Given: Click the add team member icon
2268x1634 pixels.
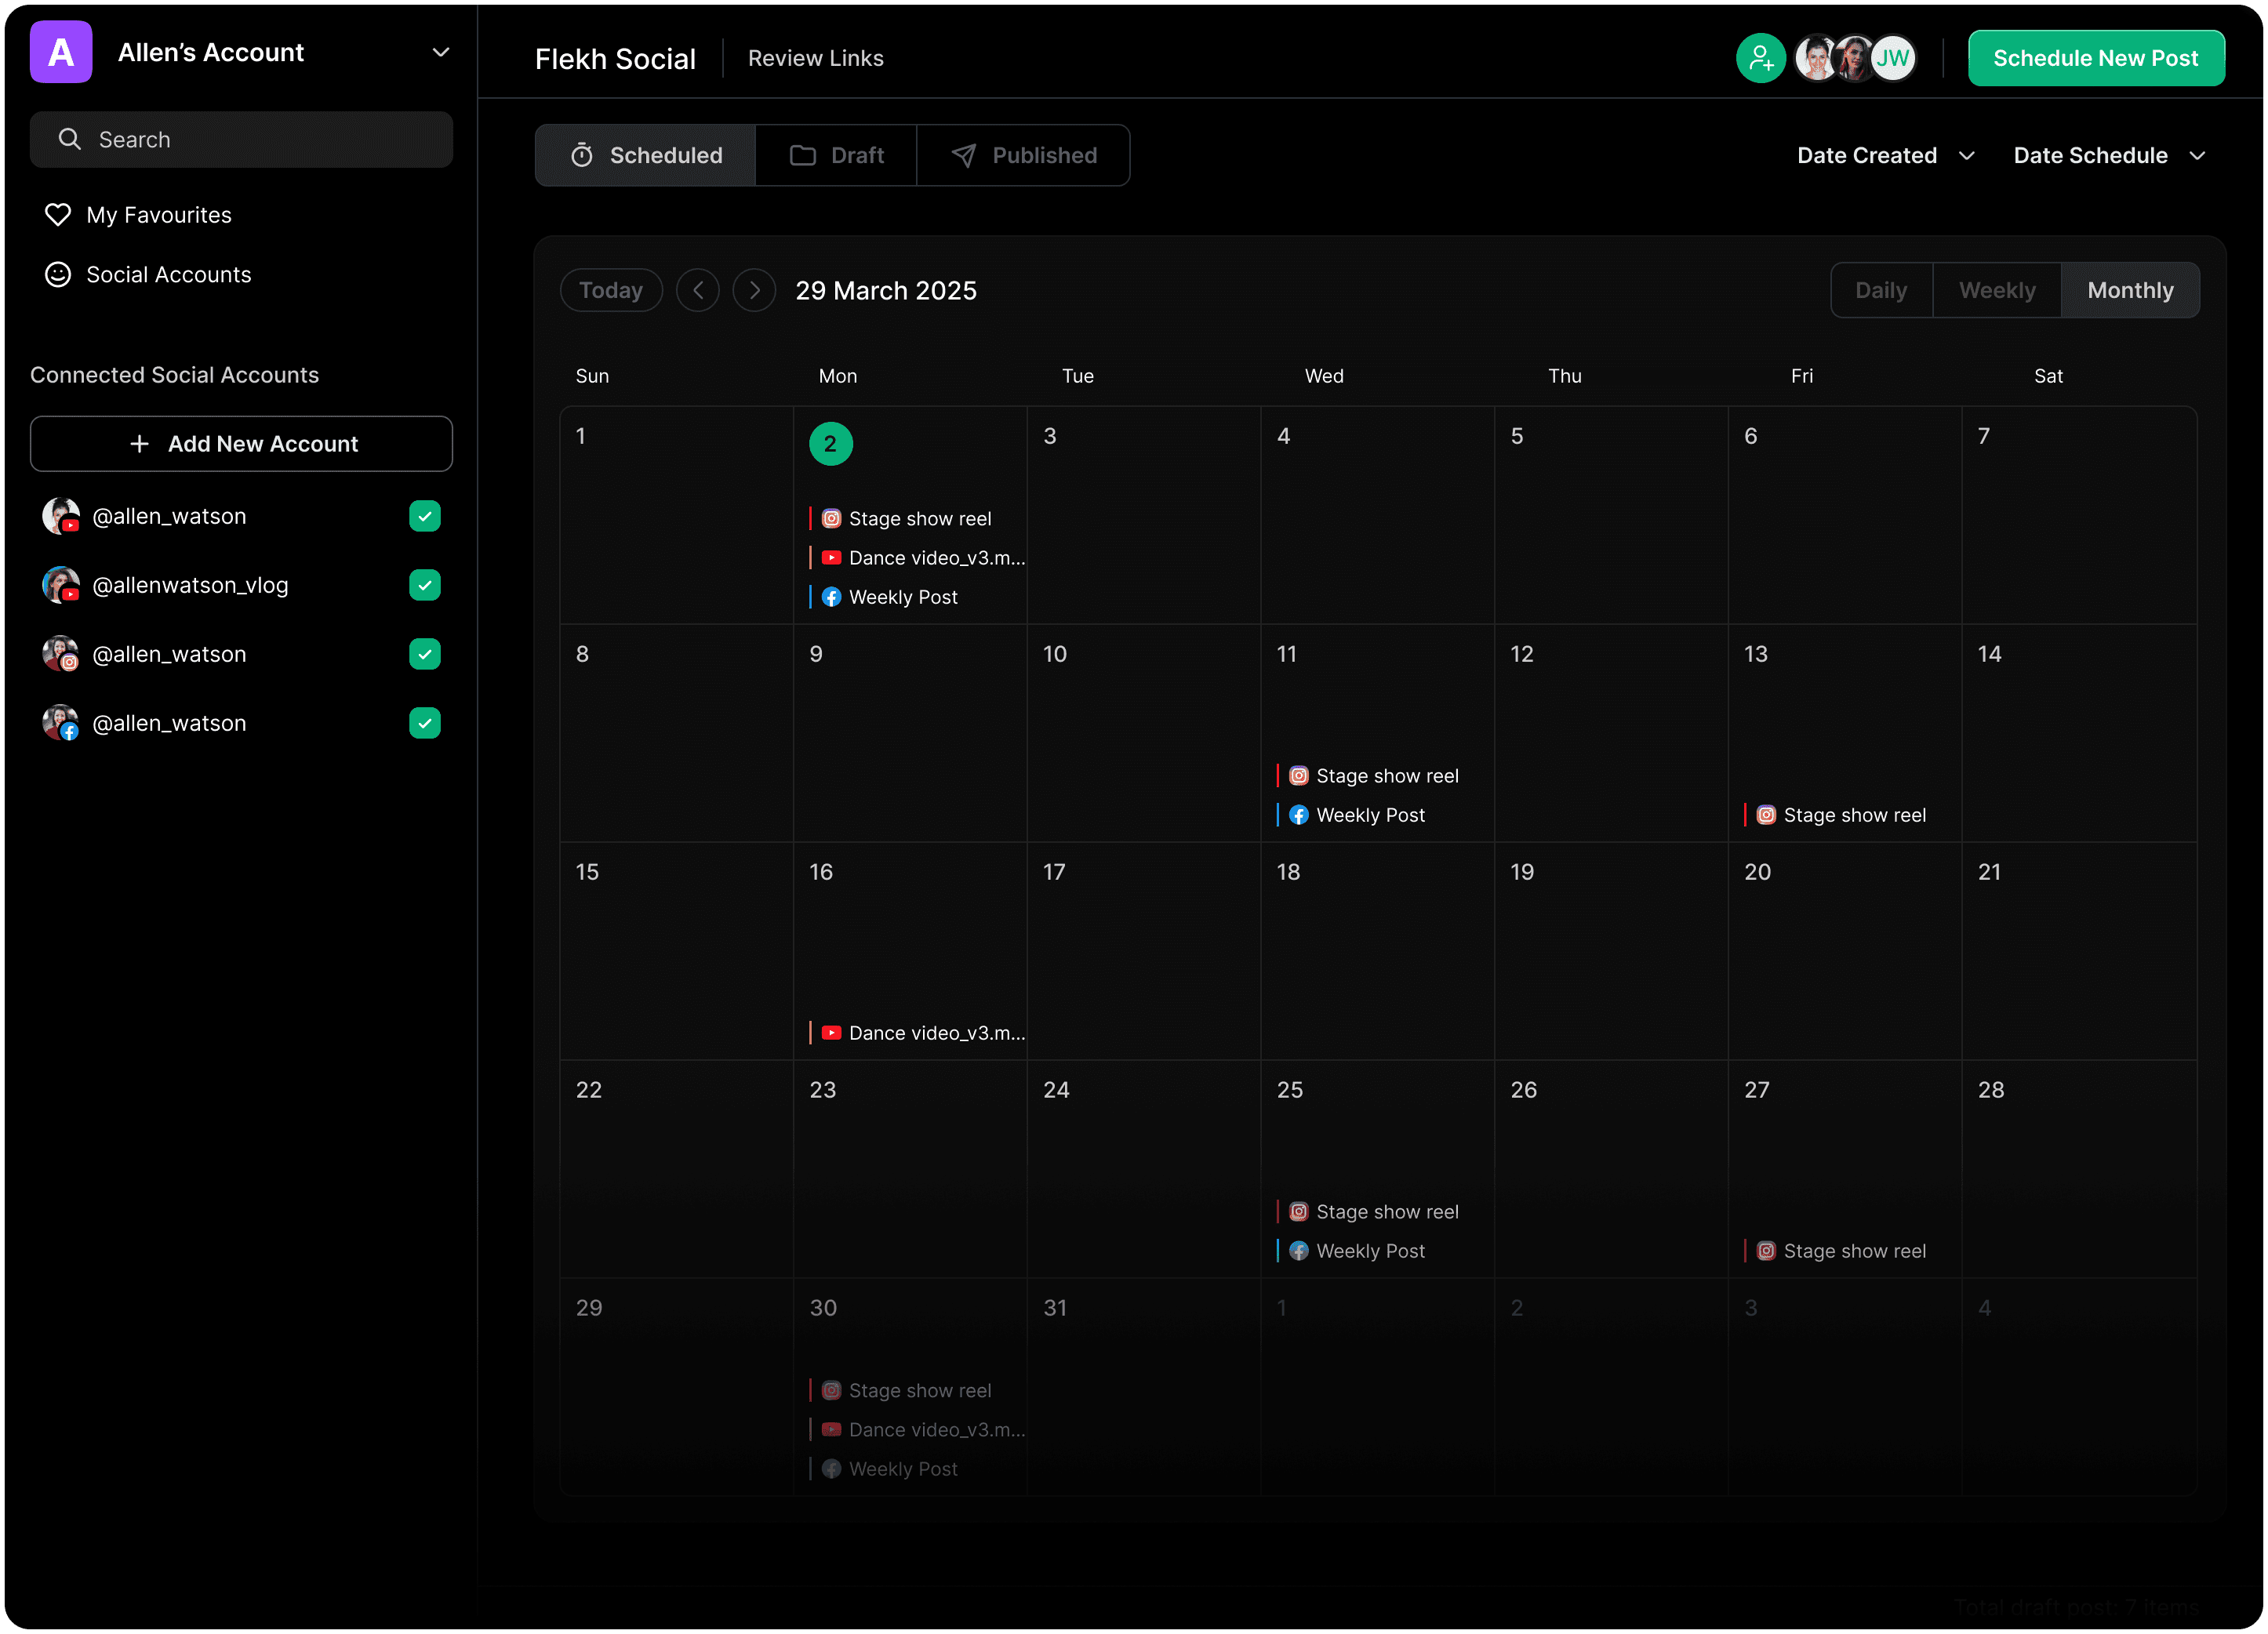Looking at the screenshot, I should [x=1760, y=58].
